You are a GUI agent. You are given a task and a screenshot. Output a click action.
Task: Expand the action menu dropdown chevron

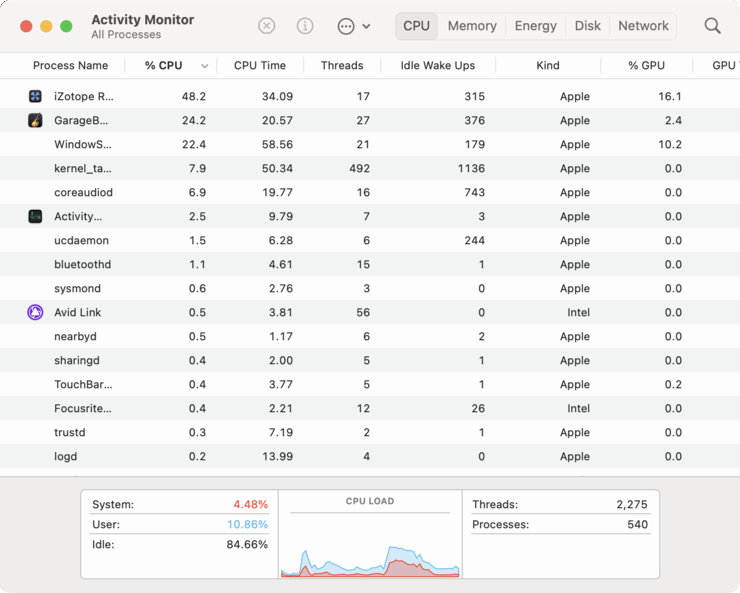(x=366, y=26)
